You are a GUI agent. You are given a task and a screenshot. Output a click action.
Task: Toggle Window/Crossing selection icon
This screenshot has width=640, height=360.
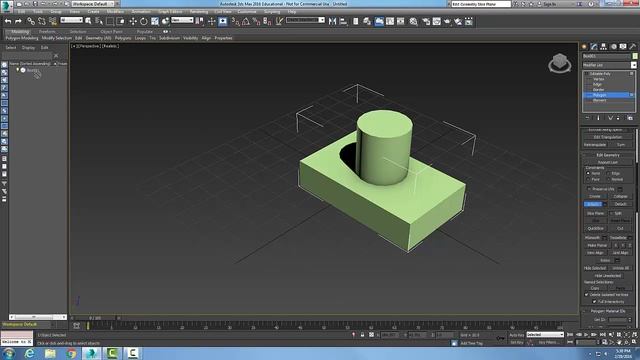coord(120,21)
